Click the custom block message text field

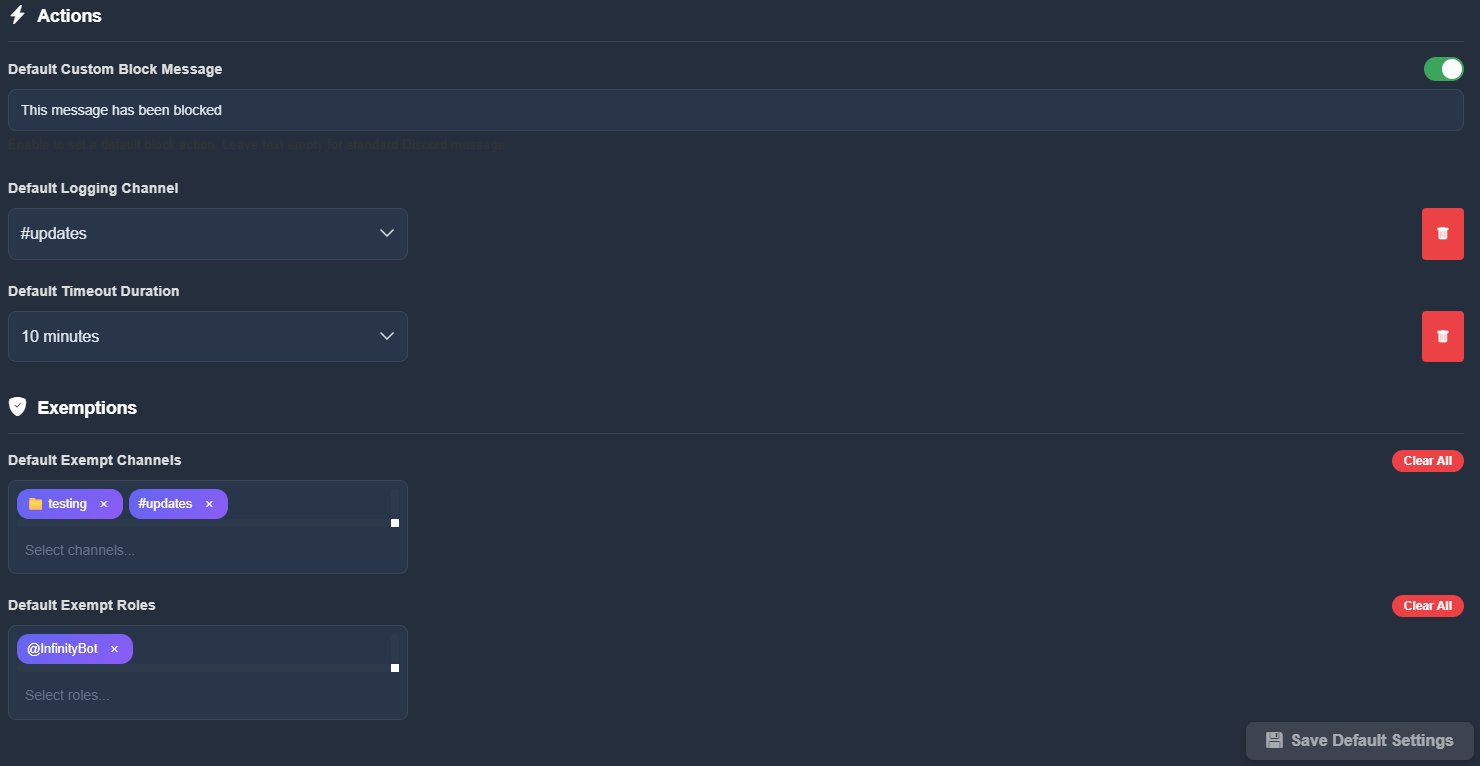point(735,110)
